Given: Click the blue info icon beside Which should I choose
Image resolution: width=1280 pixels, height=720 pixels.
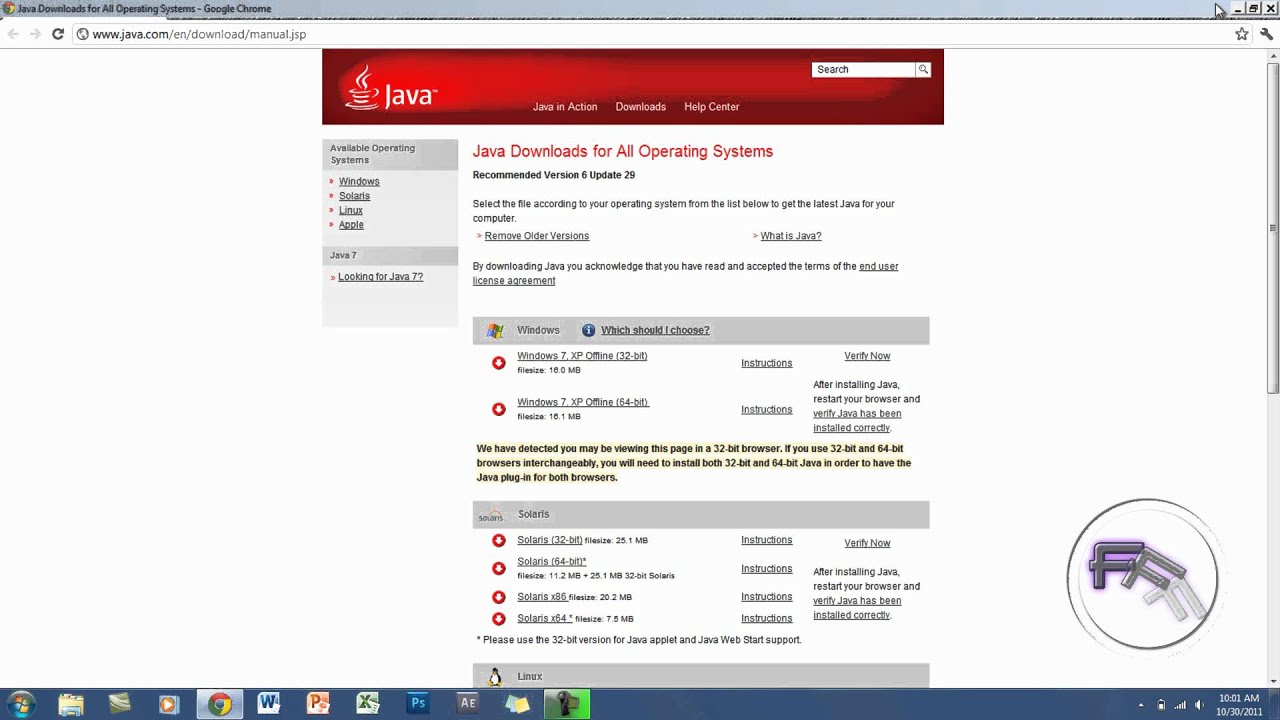Looking at the screenshot, I should coord(588,330).
